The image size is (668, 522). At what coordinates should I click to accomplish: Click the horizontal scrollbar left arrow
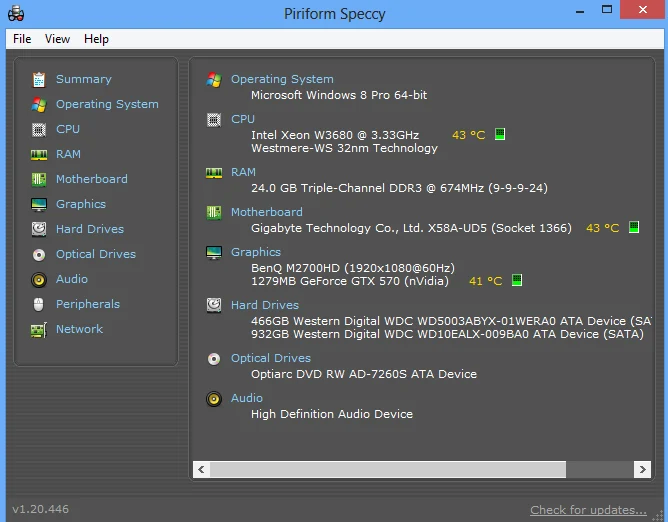(202, 469)
